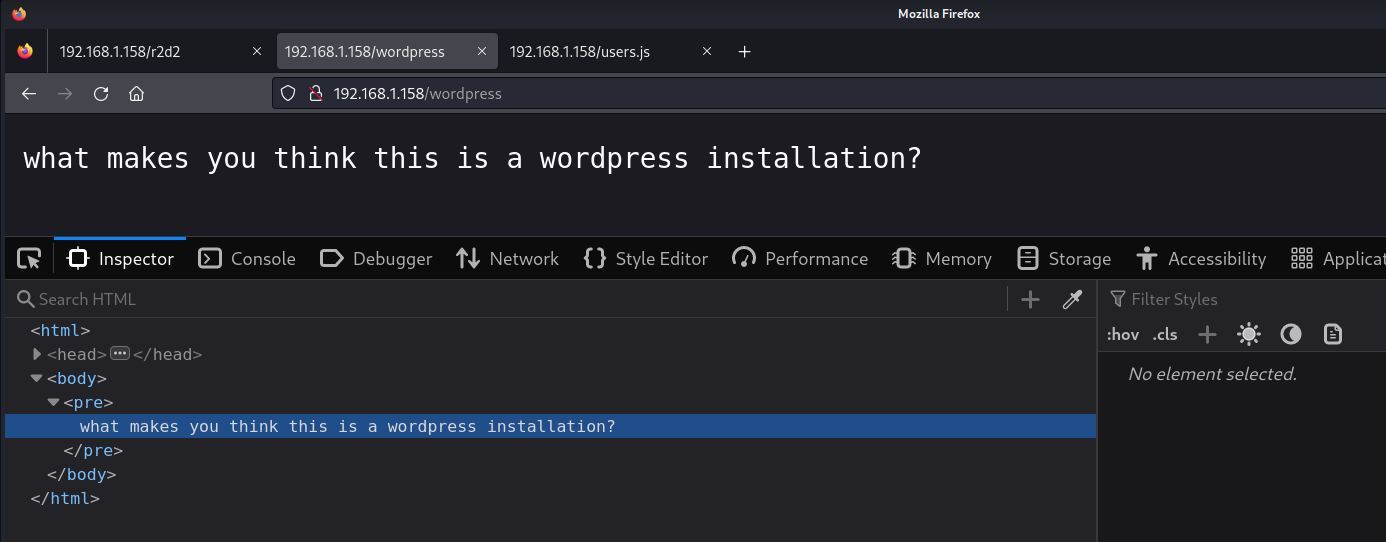Open the Memory panel tab

942,259
